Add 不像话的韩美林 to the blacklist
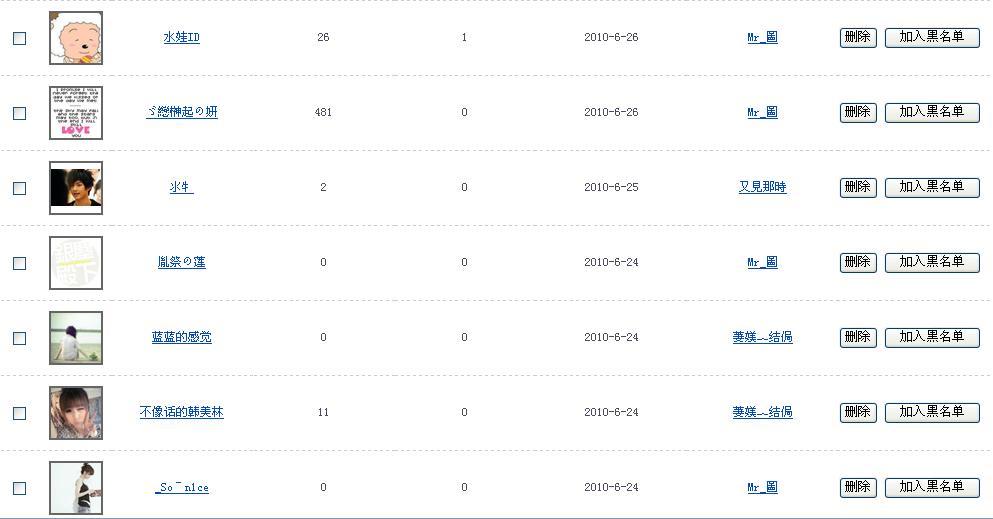This screenshot has height=519, width=993. pyautogui.click(x=932, y=412)
